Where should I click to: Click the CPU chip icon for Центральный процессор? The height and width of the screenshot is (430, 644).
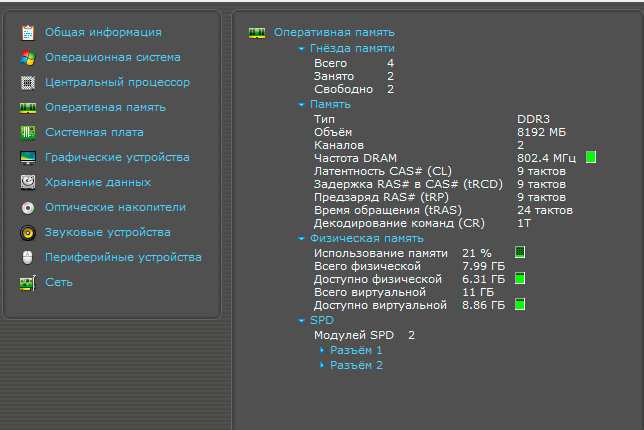point(28,83)
